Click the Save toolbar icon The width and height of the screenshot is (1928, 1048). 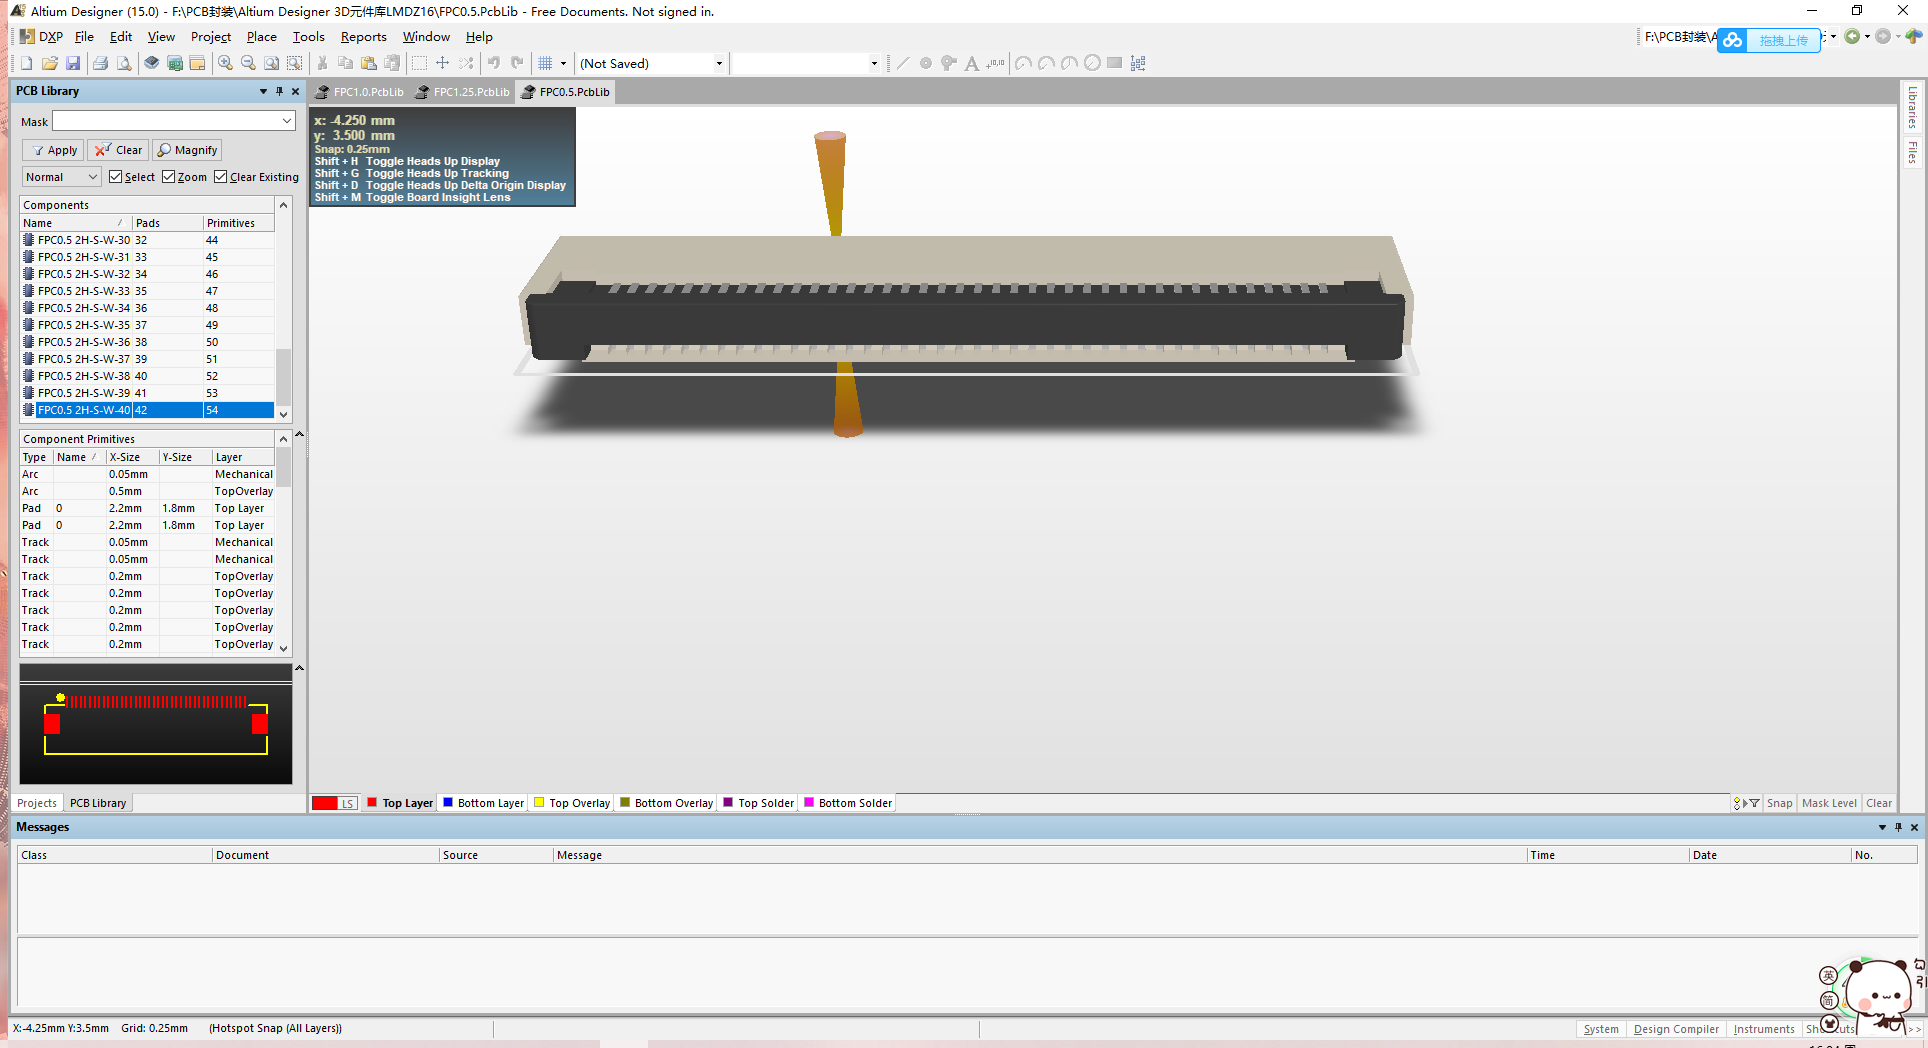(73, 63)
